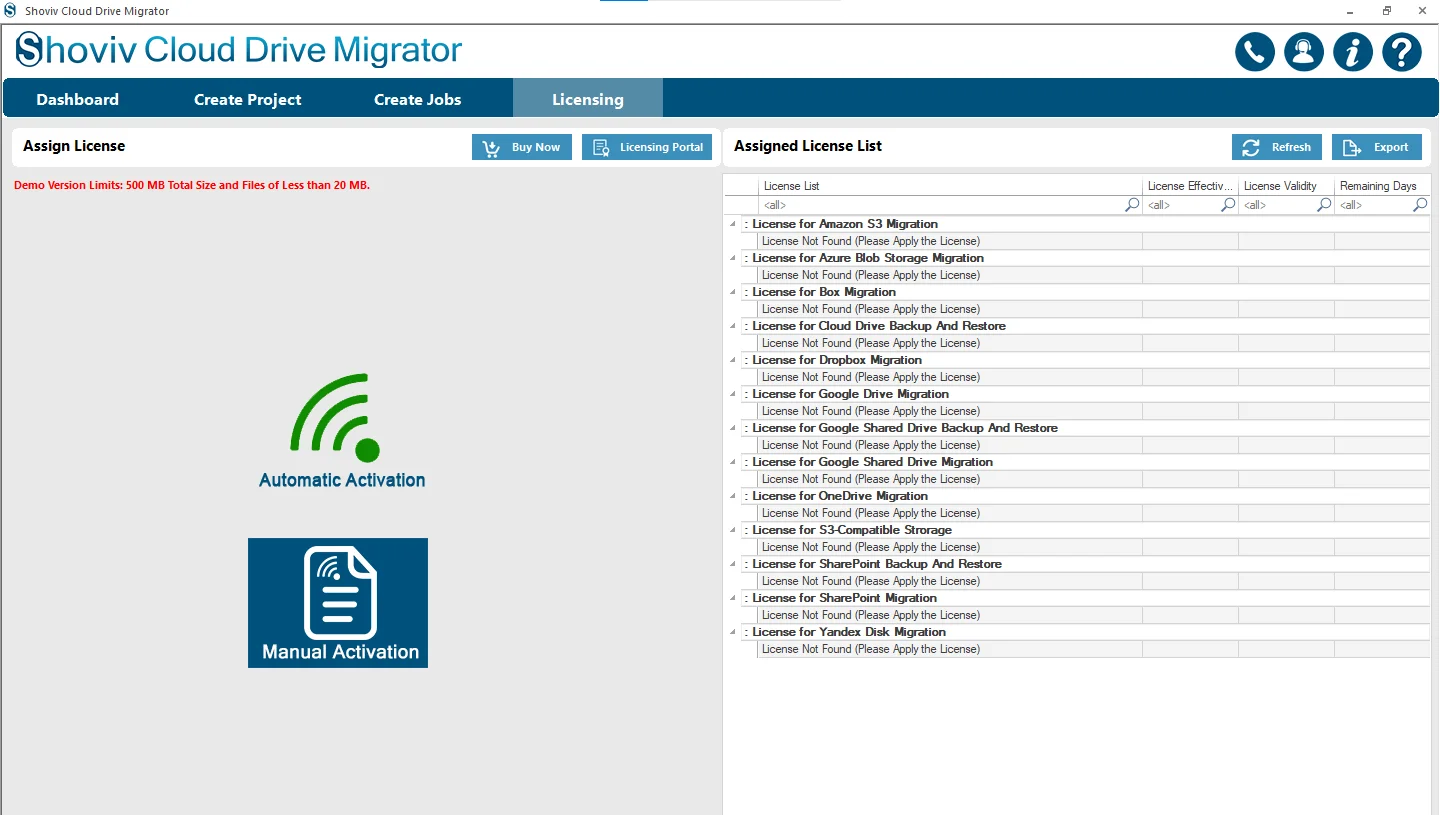Image resolution: width=1440 pixels, height=815 pixels.
Task: Click the Refresh button
Action: [x=1277, y=147]
